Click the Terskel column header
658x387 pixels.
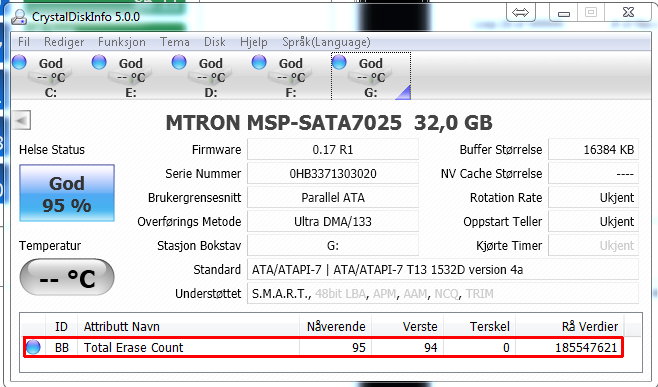pyautogui.click(x=480, y=326)
